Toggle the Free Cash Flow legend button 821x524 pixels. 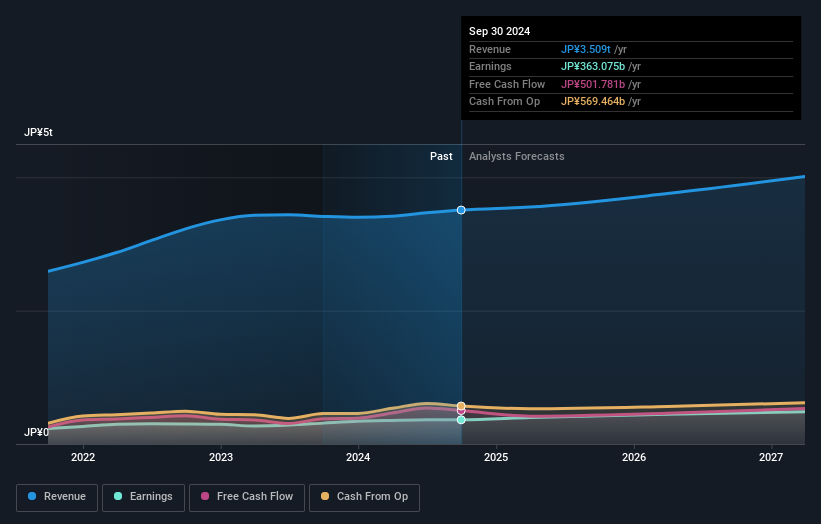click(247, 497)
